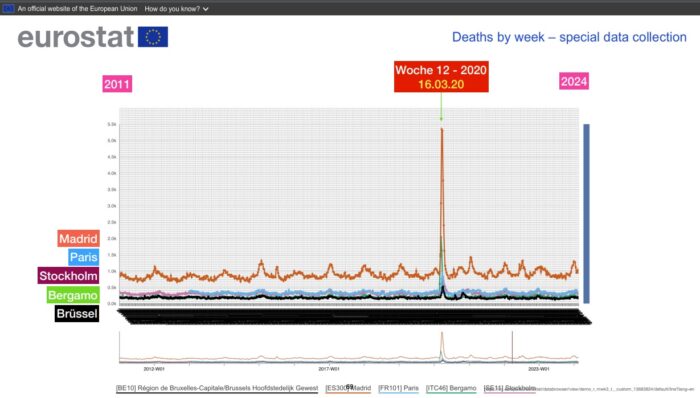Click the black Brüssel label box
The width and height of the screenshot is (700, 398).
click(77, 314)
